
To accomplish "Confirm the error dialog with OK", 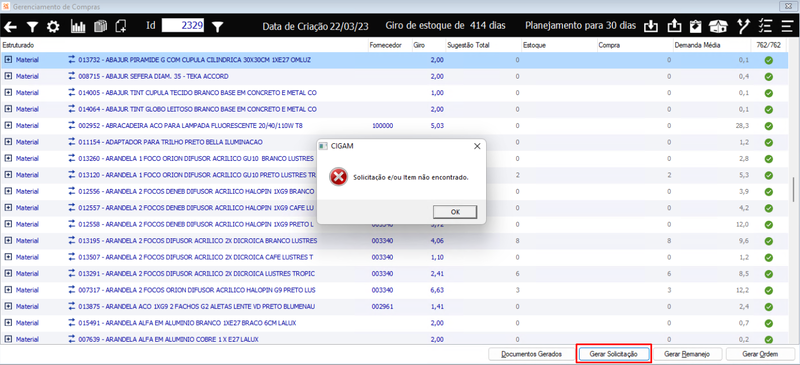I will coord(455,211).
